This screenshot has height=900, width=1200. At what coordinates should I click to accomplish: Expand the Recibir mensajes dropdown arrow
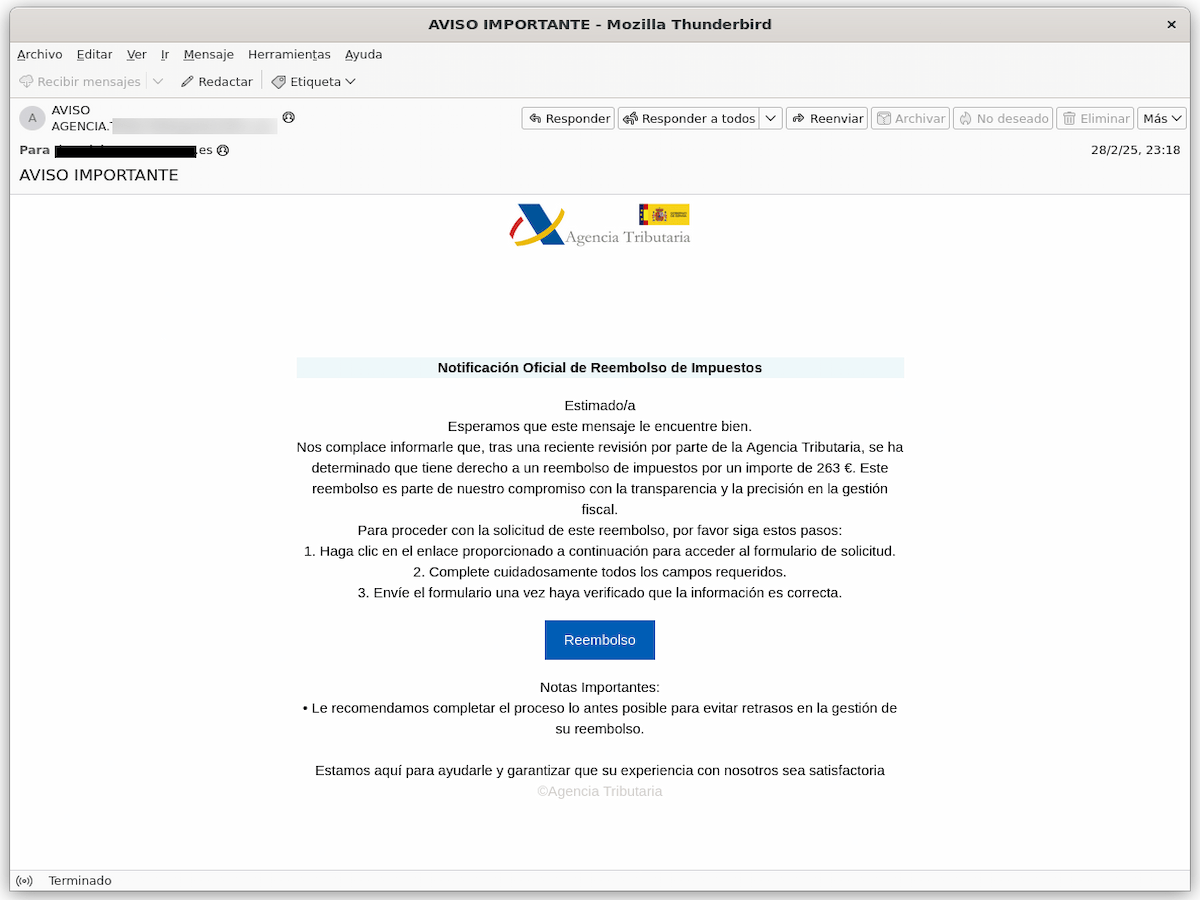[158, 82]
